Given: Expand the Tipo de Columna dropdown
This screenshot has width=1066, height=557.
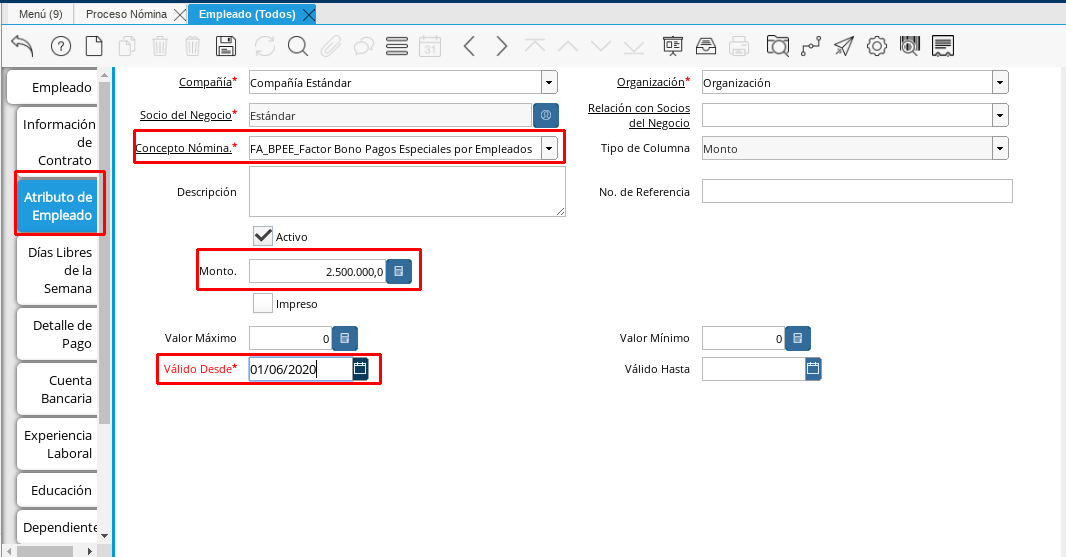Looking at the screenshot, I should tap(1000, 148).
